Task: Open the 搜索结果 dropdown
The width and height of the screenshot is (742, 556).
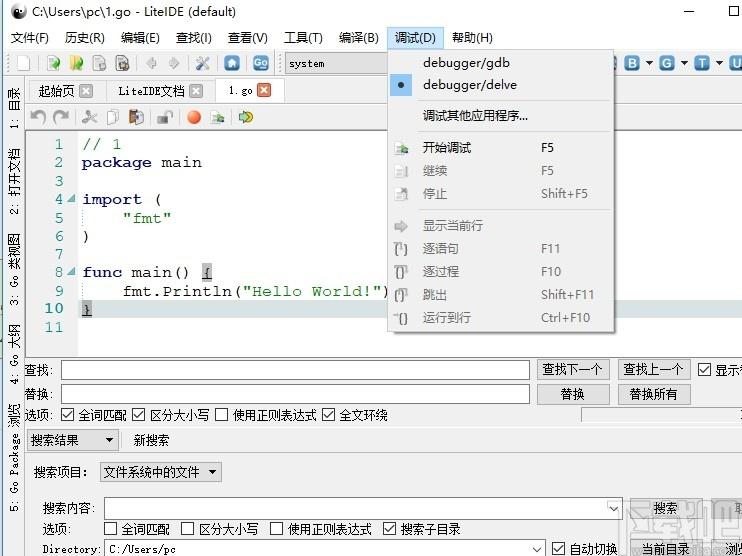Action: coord(72,441)
